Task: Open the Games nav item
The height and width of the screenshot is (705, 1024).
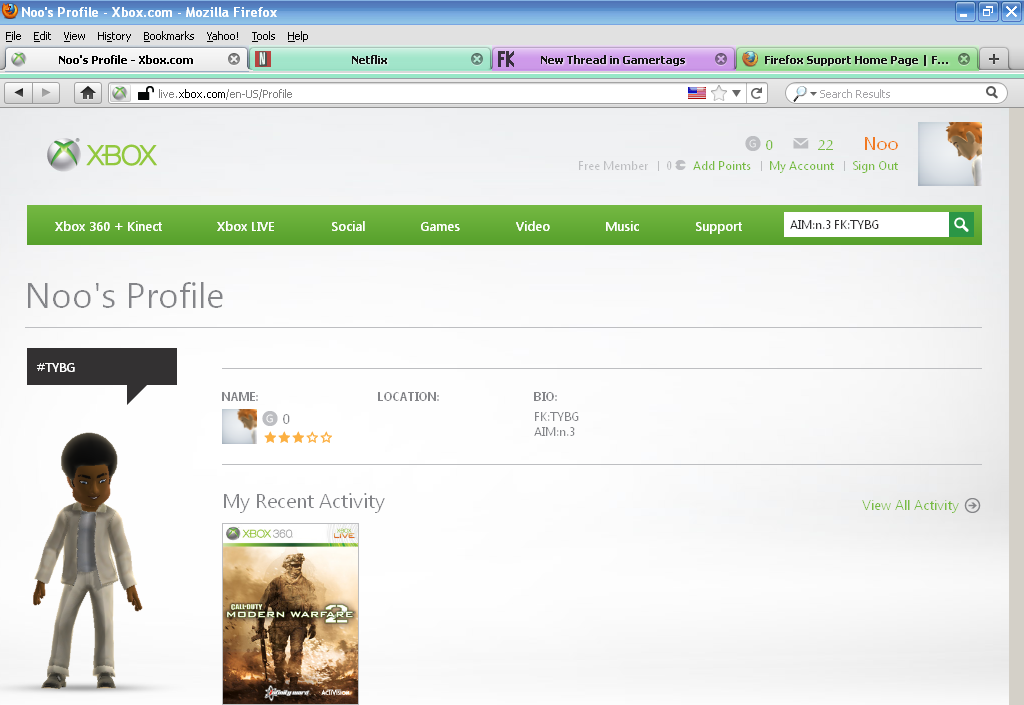Action: click(x=440, y=227)
